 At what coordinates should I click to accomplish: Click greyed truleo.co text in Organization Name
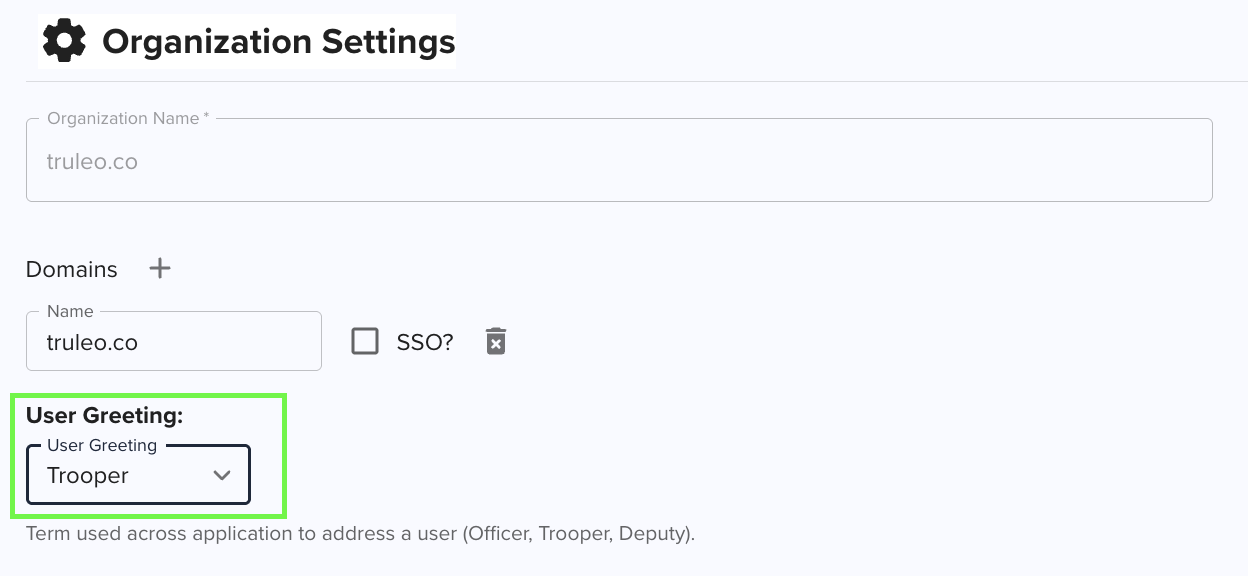[92, 161]
